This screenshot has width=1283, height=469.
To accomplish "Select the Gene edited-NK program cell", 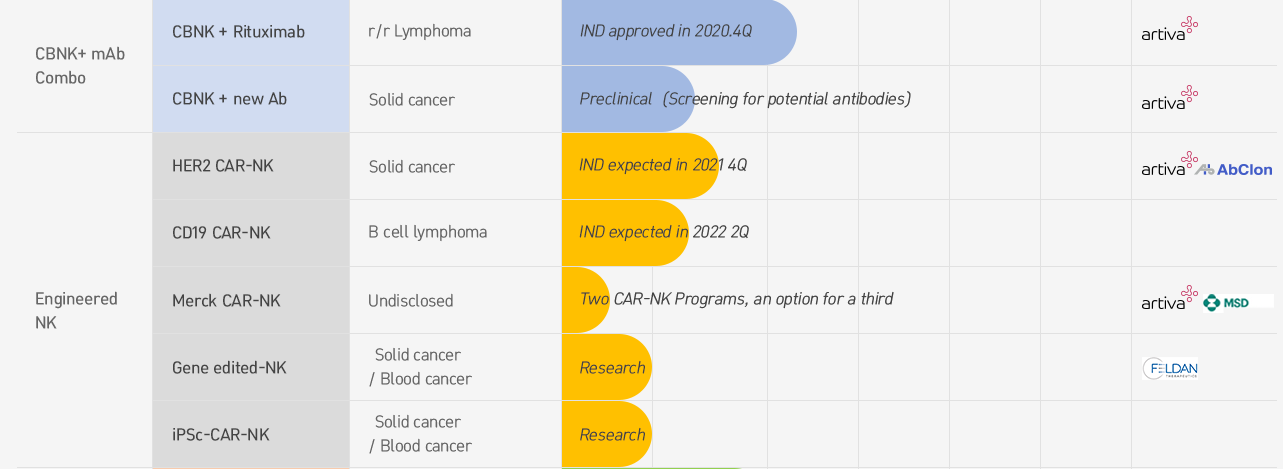I will pos(251,367).
